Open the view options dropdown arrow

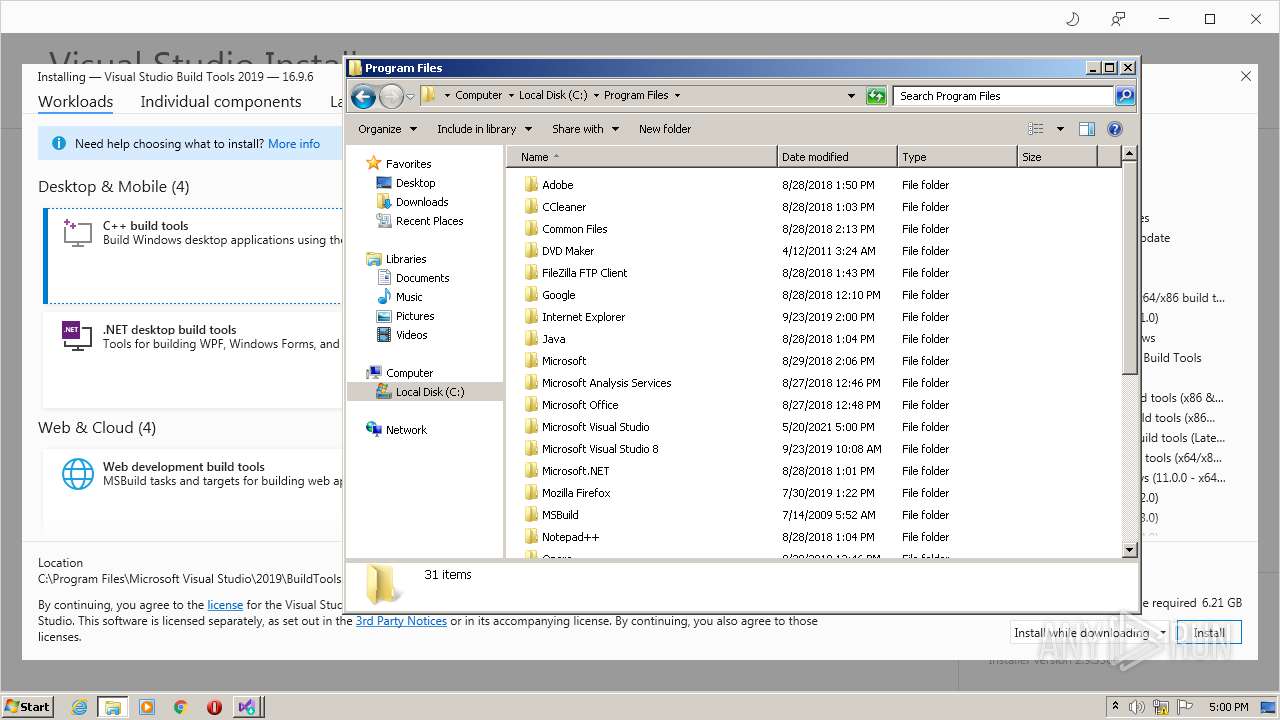point(1060,129)
